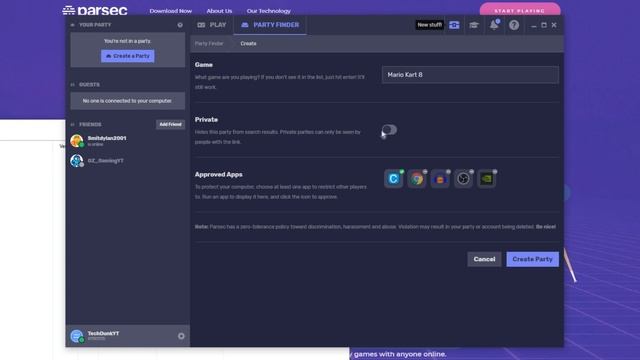Click the TechDonkYT profile avatar
The width and height of the screenshot is (640, 360).
coord(77,336)
